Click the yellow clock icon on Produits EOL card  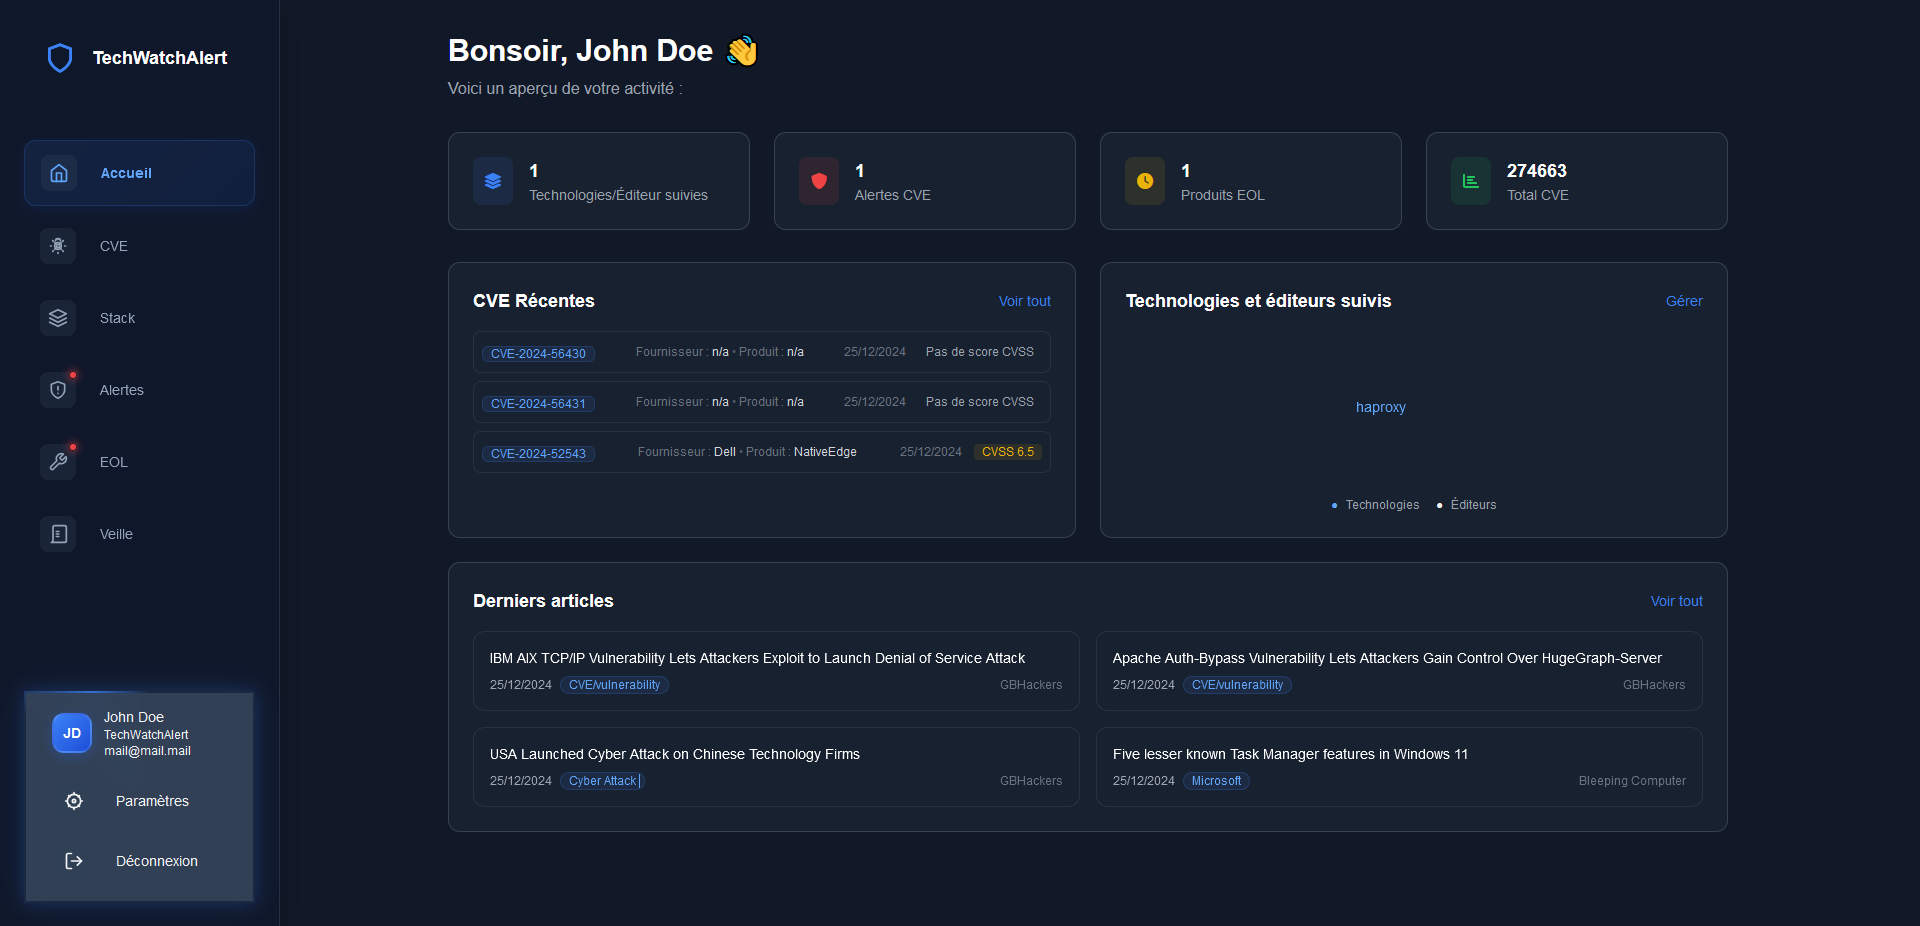tap(1145, 181)
